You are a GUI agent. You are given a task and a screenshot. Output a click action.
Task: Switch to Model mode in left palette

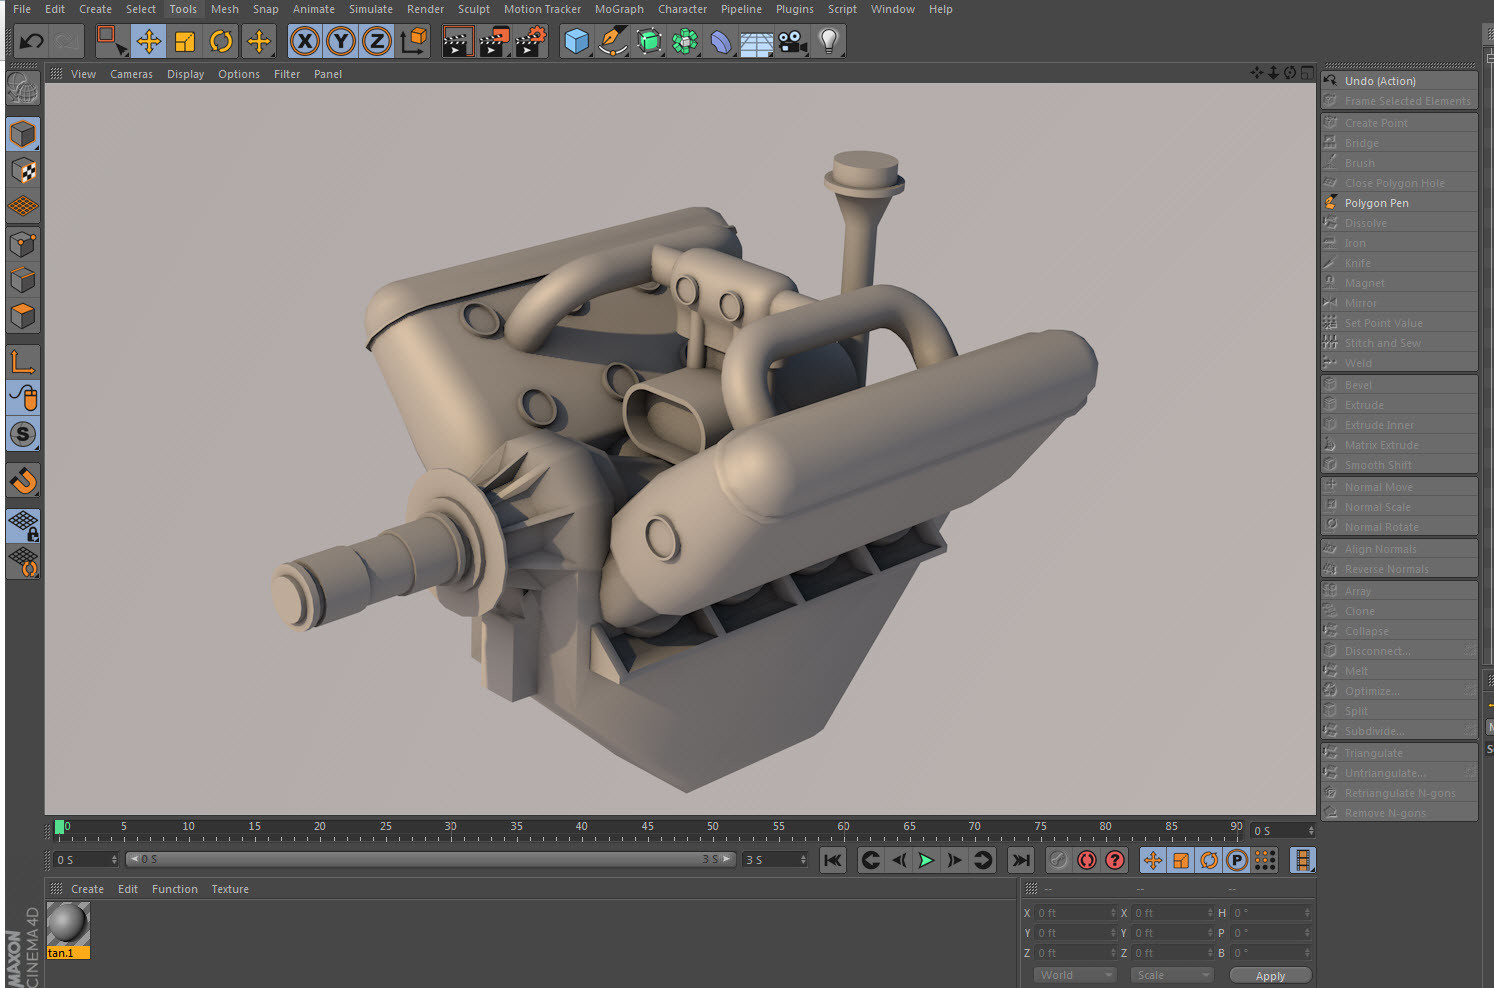coord(23,134)
